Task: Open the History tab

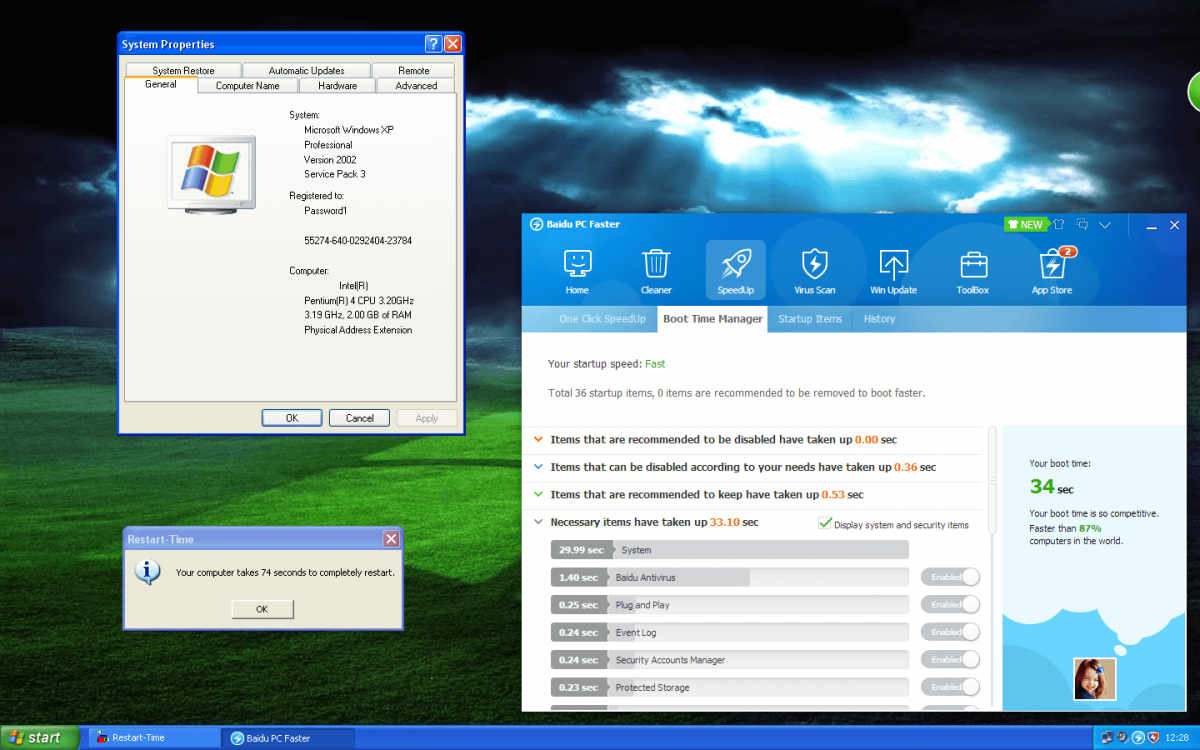Action: coord(879,319)
